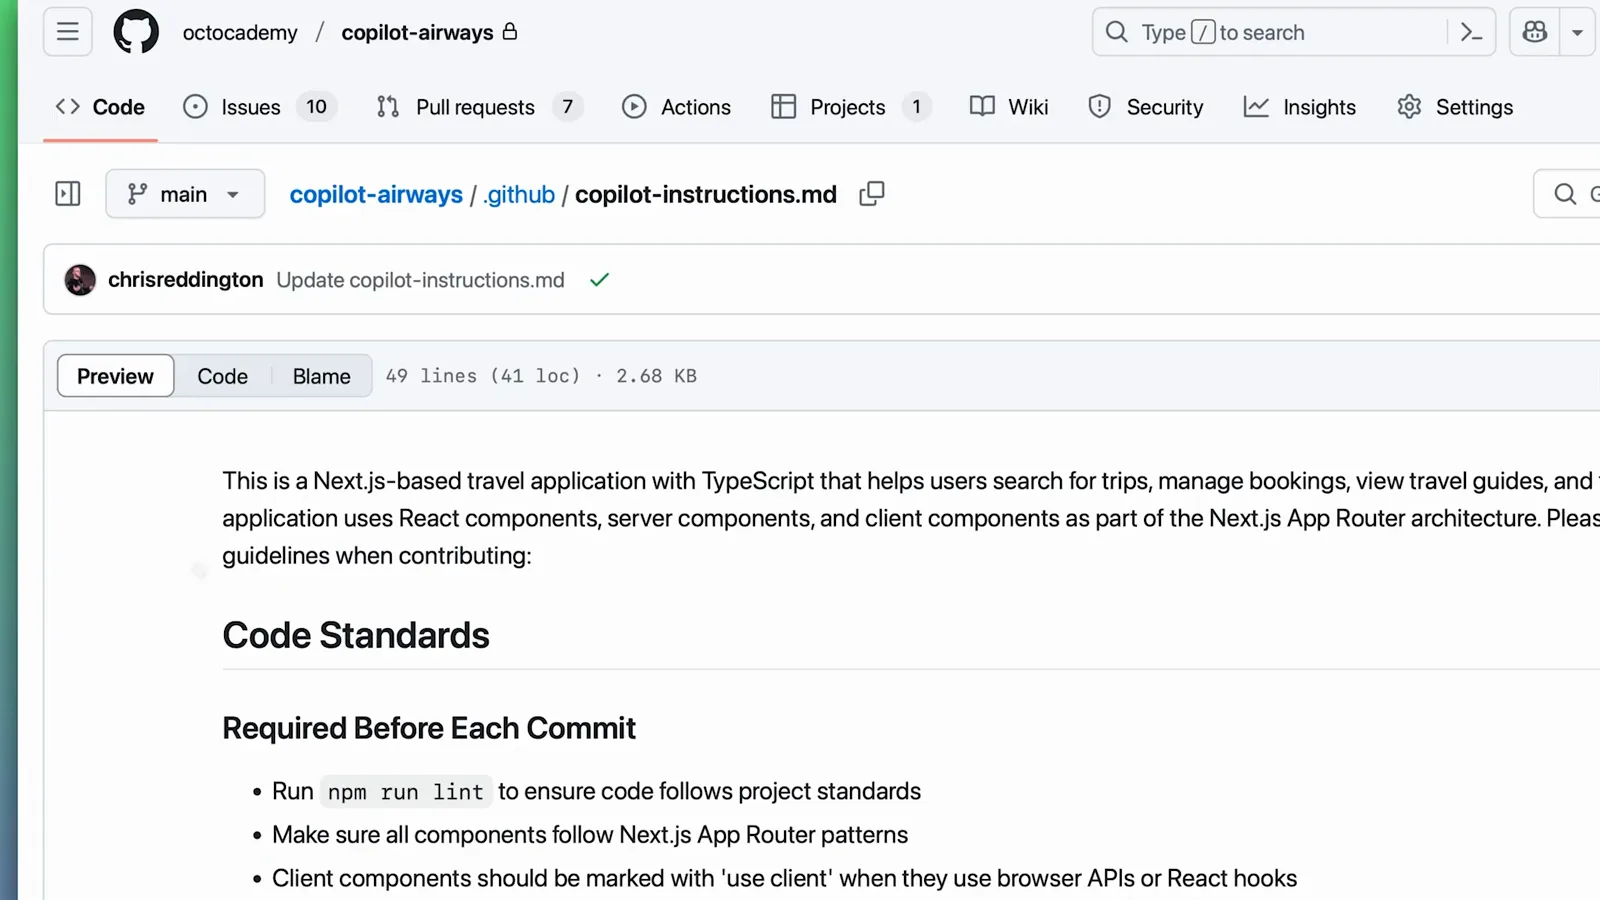Click the search bar in header
Viewport: 1600px width, 900px height.
tap(1294, 32)
